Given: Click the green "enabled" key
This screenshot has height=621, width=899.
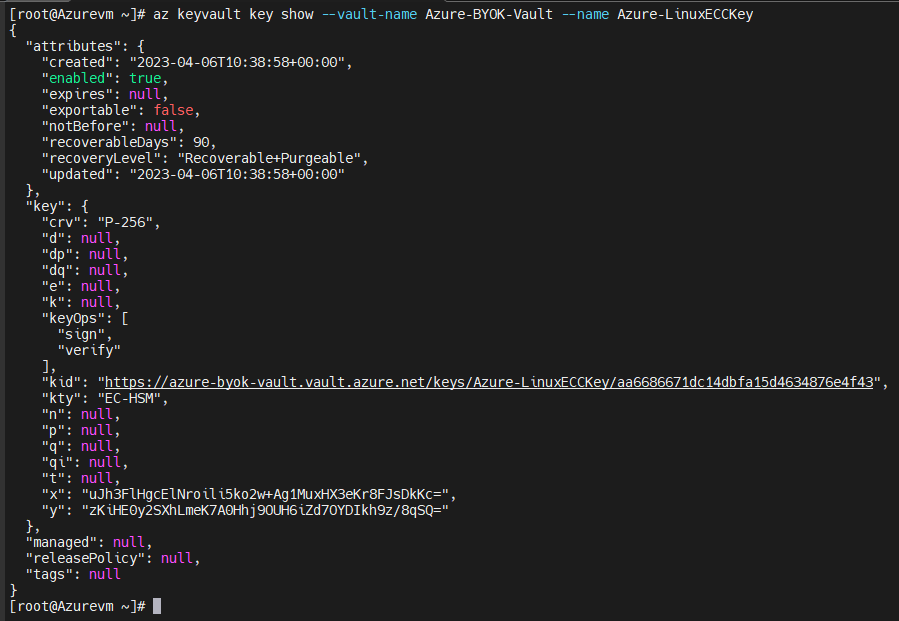Looking at the screenshot, I should [x=77, y=78].
